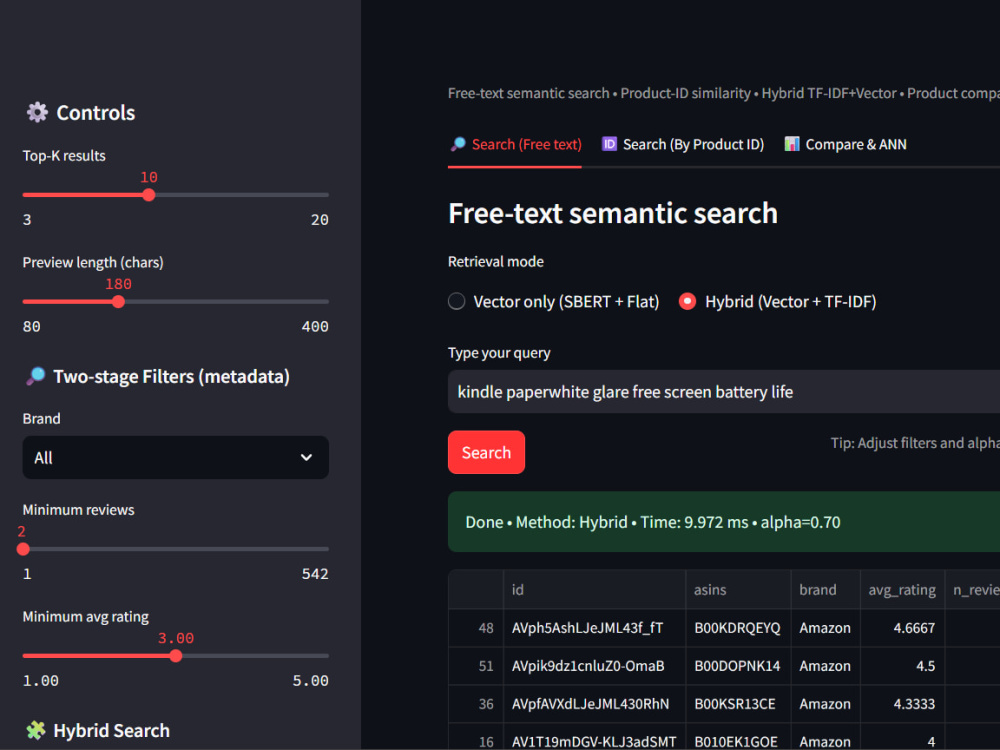Screen dimensions: 1000x750
Task: Click the Top-K results label
Action: (64, 156)
